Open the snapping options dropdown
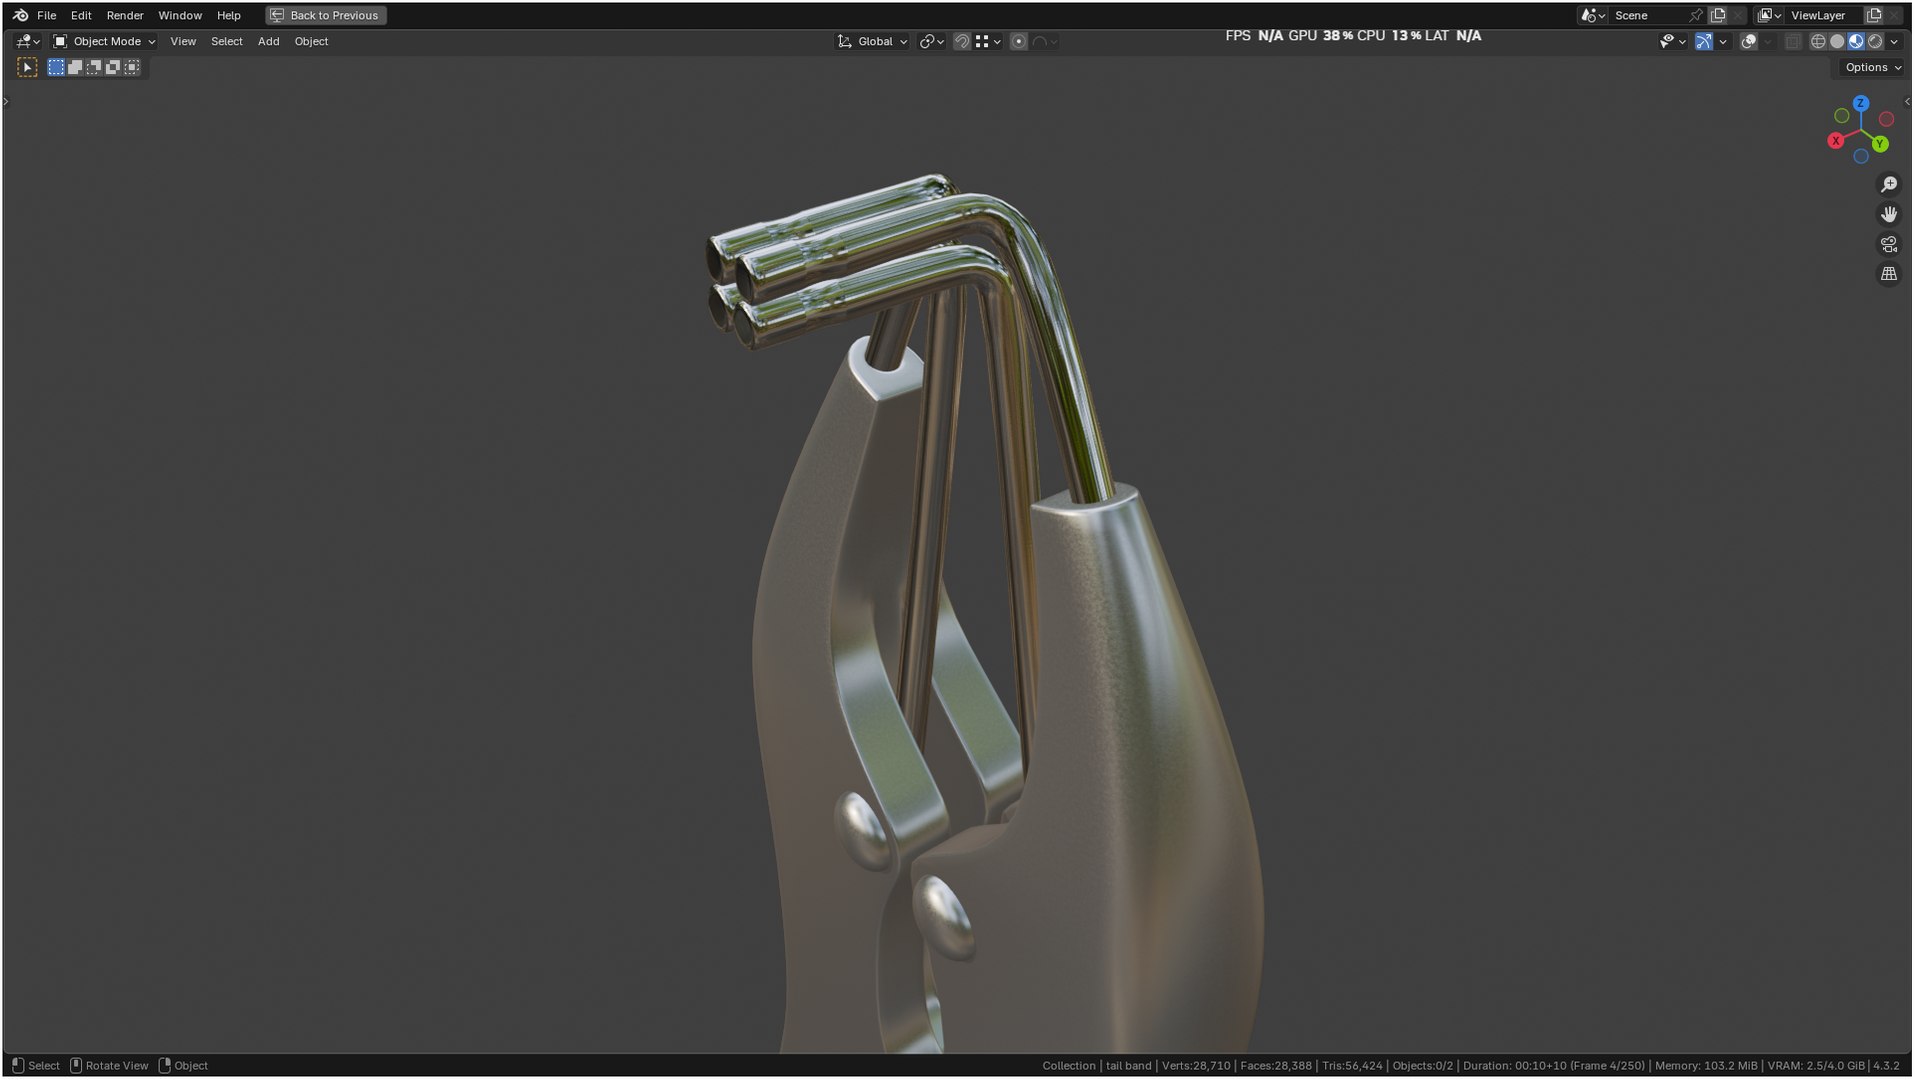The height and width of the screenshot is (1080, 1915). click(x=989, y=41)
